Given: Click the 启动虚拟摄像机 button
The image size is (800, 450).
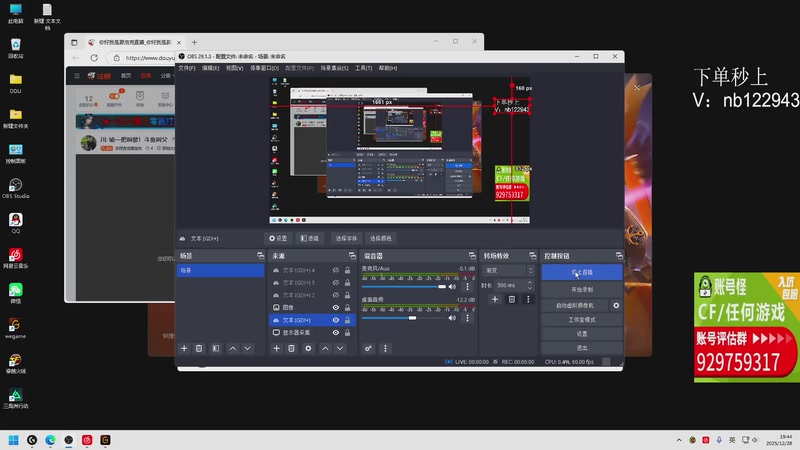Looking at the screenshot, I should point(574,305).
